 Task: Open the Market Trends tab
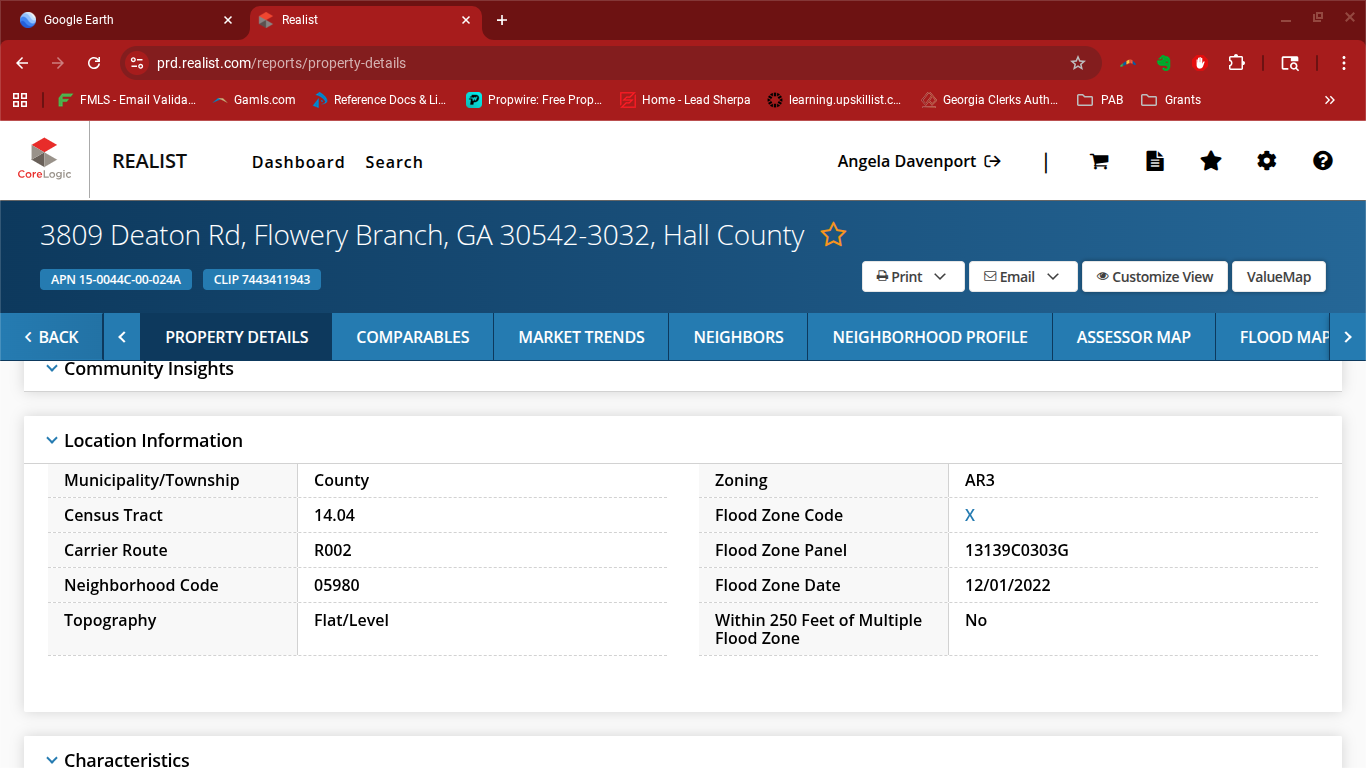(x=582, y=337)
